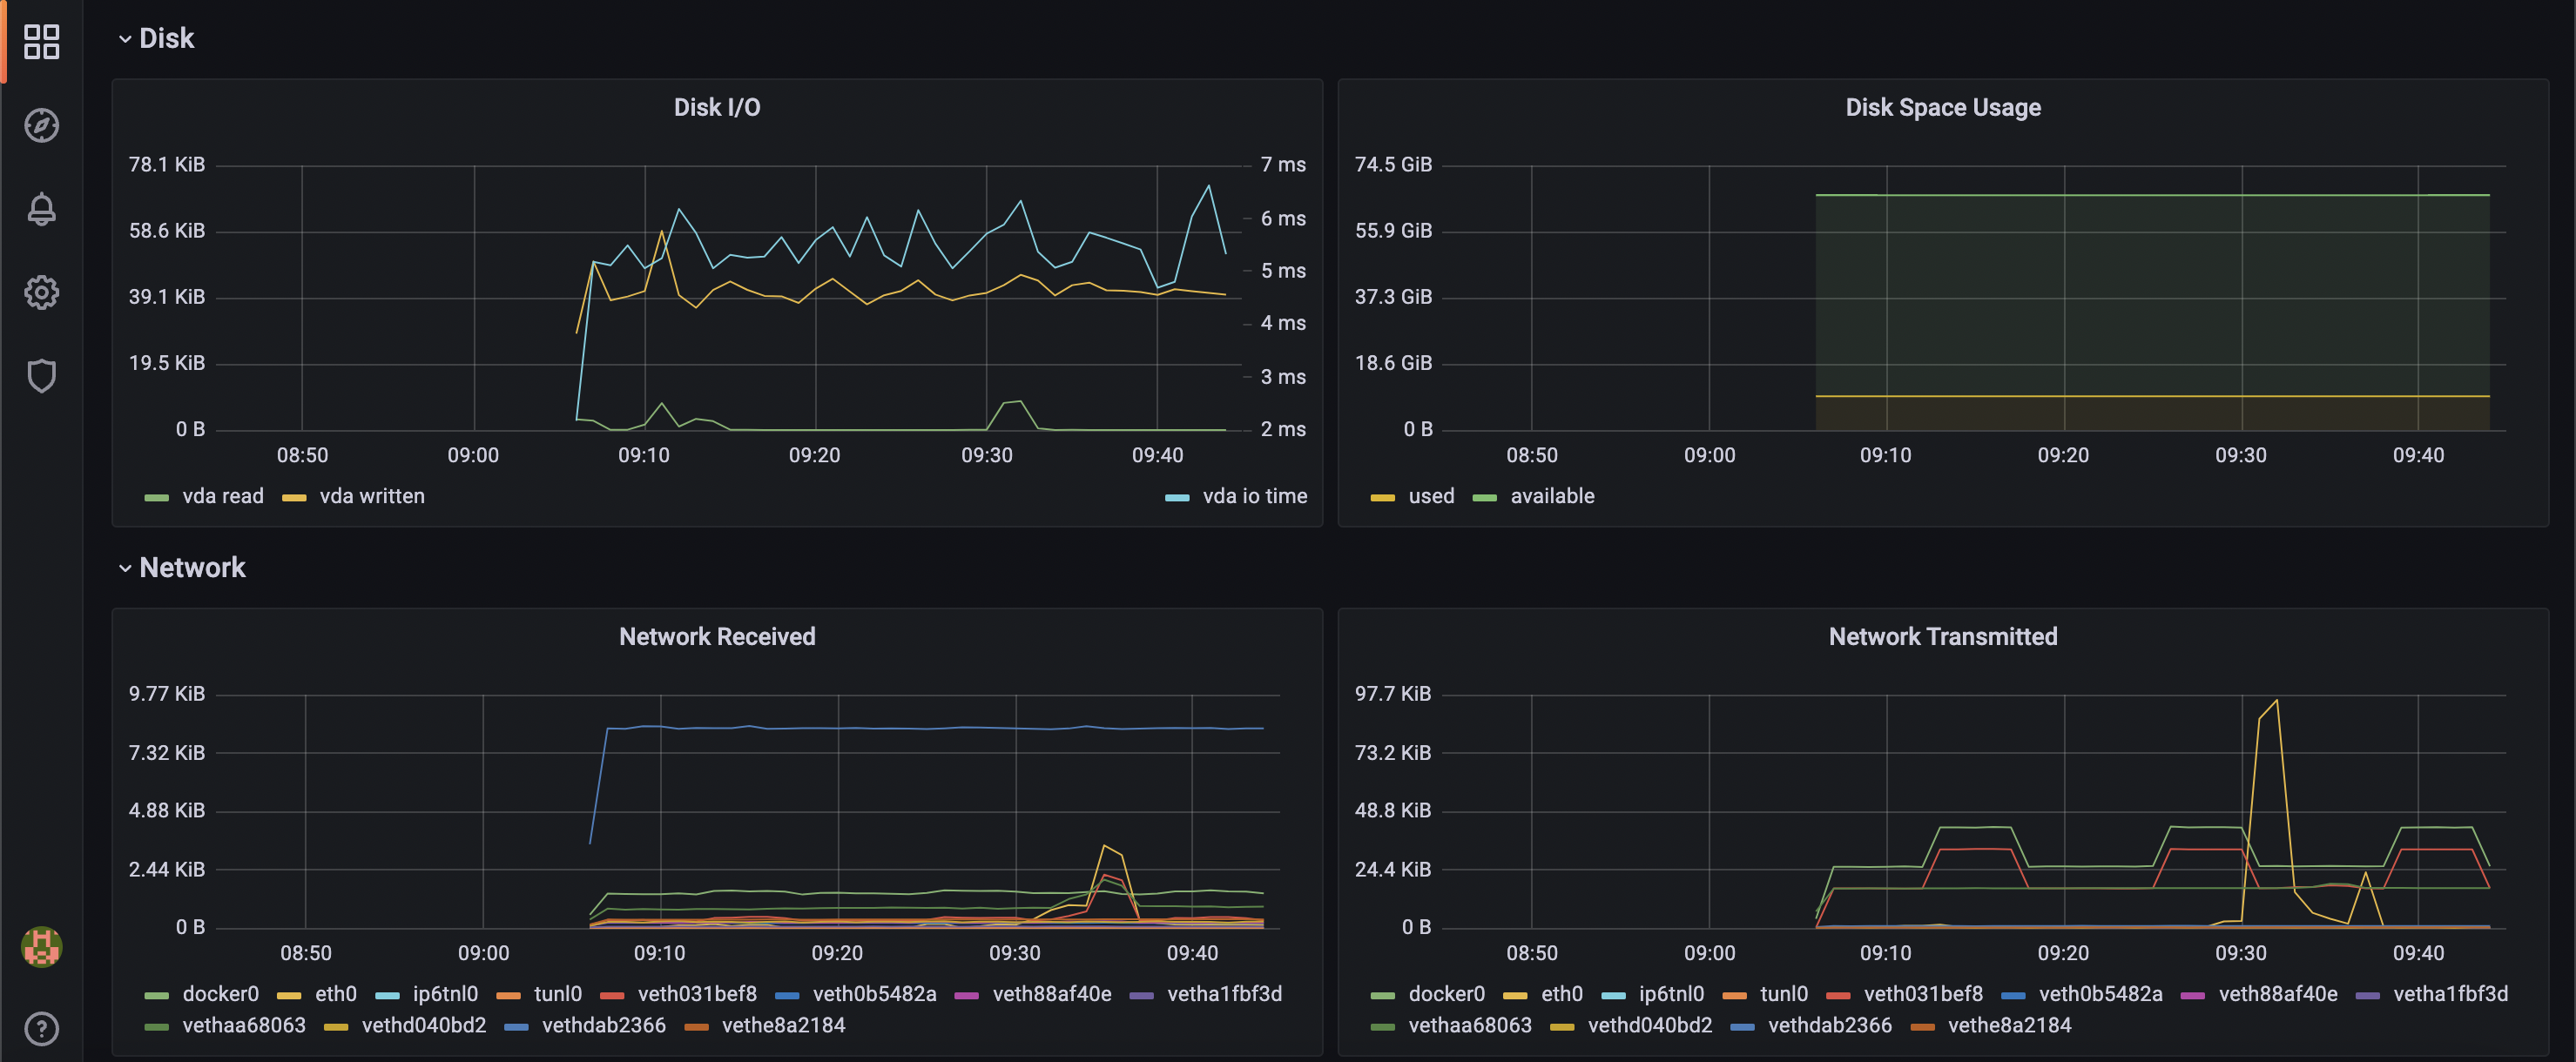Open the Dashboards icon in the sidebar
Screen dimensions: 2576x1062
point(41,41)
